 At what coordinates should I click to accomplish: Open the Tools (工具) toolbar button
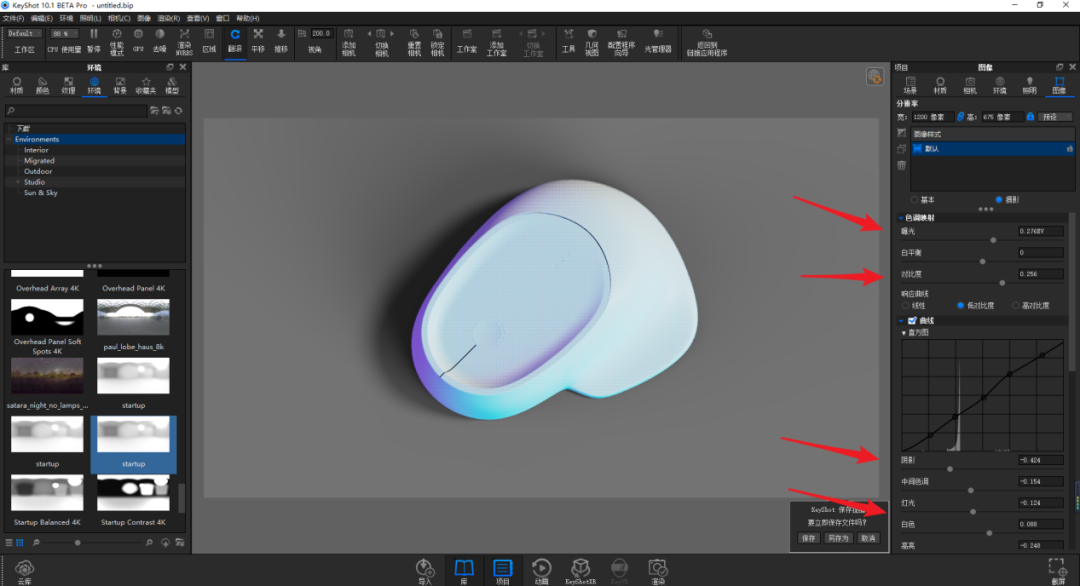pos(568,41)
